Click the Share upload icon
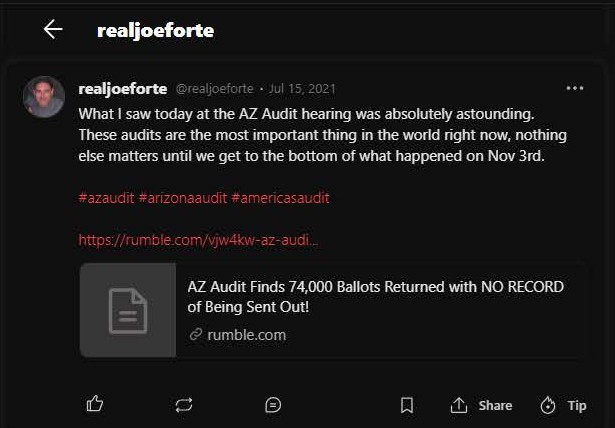 coord(459,405)
